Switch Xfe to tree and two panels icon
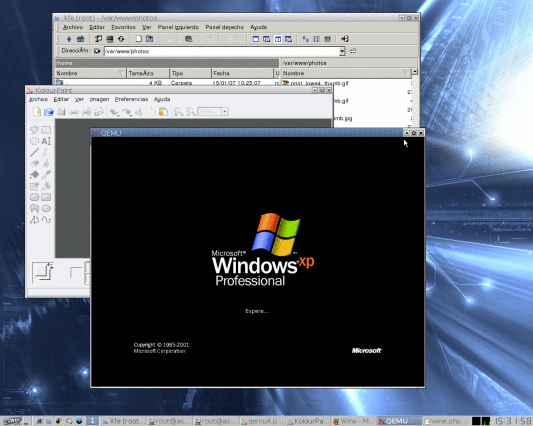The width and height of the screenshot is (533, 426). click(289, 39)
